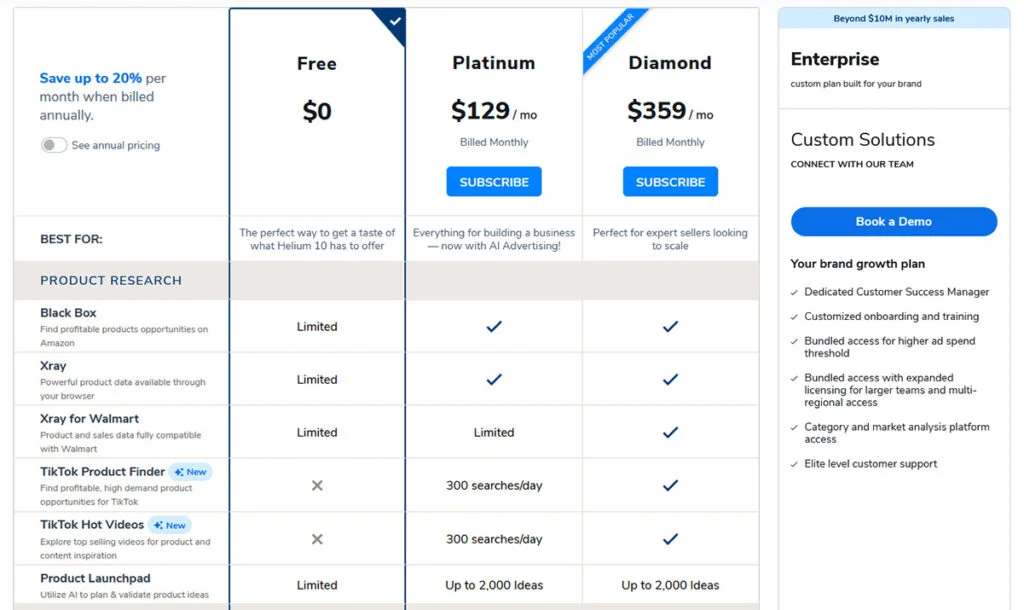
Task: Click the New badge beside TikTok Hot Videos
Action: click(169, 524)
